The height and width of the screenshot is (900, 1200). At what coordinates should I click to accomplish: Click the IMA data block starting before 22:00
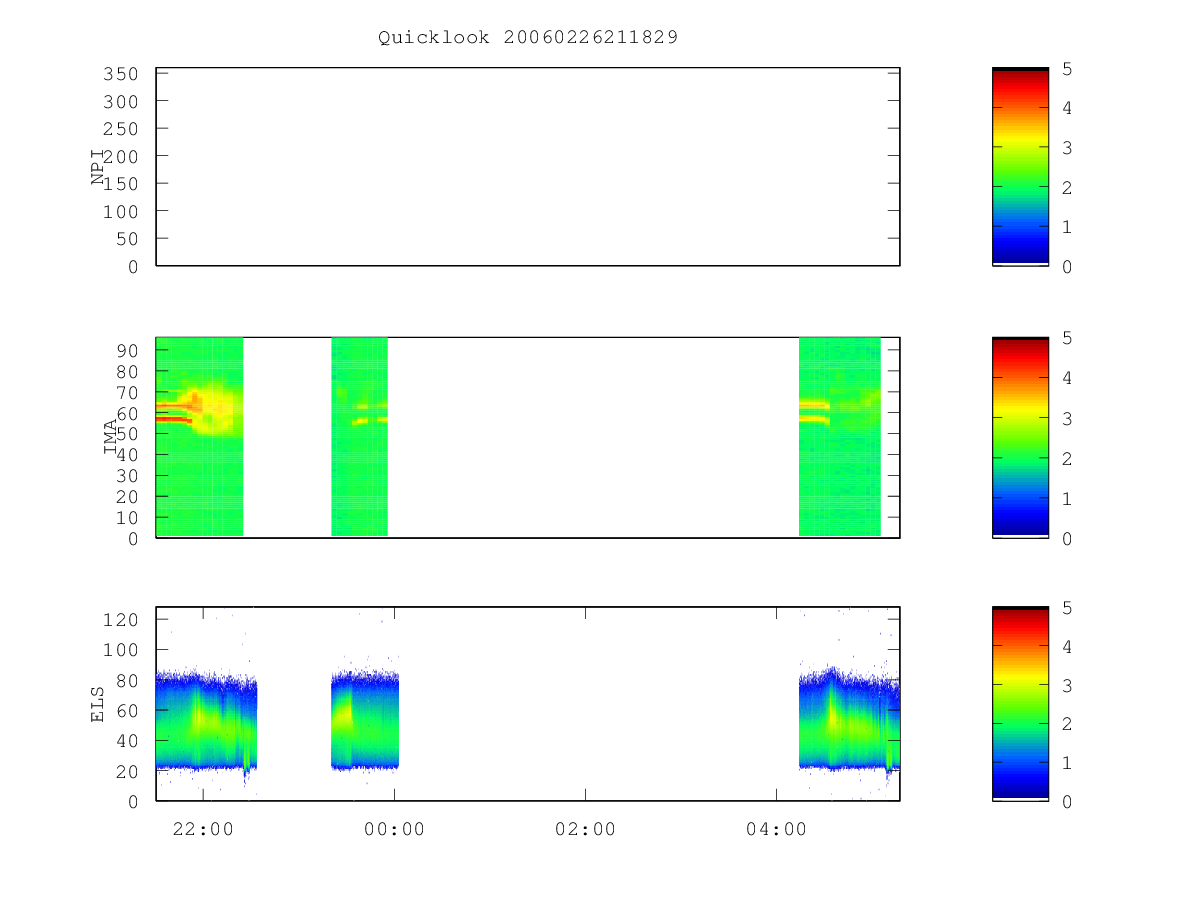click(200, 437)
